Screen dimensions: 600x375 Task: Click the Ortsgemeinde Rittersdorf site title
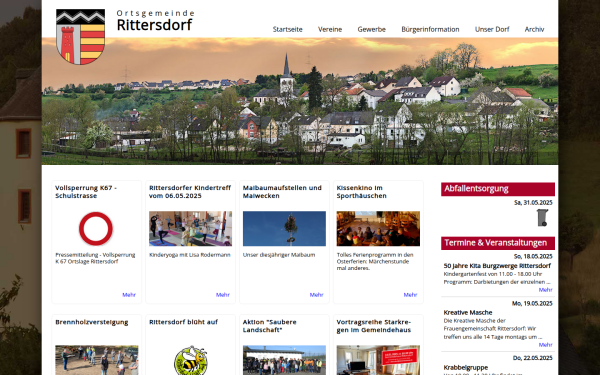pyautogui.click(x=155, y=21)
